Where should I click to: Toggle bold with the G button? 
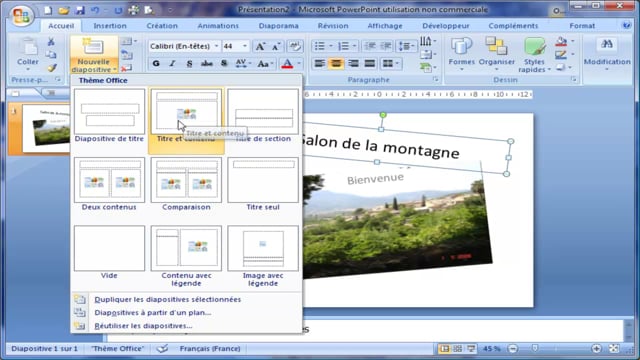coord(156,63)
